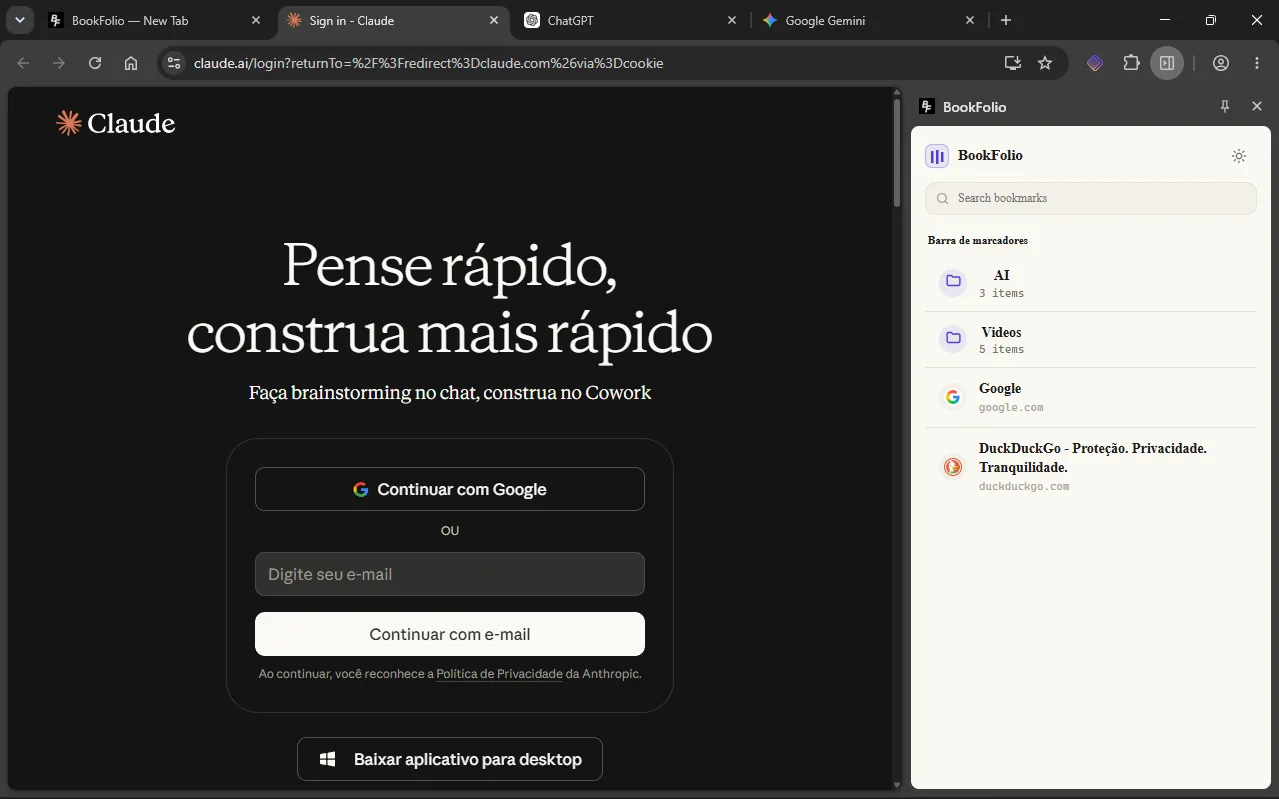The width and height of the screenshot is (1279, 799).
Task: Open the purple BookFolio extension icon
Action: [x=1095, y=63]
